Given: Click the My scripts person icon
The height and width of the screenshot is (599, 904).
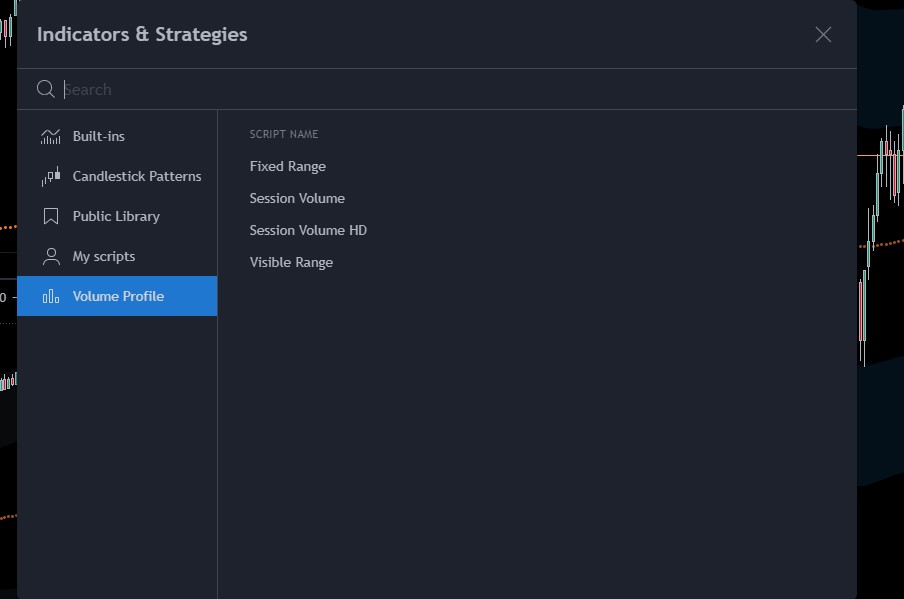Looking at the screenshot, I should coord(51,257).
